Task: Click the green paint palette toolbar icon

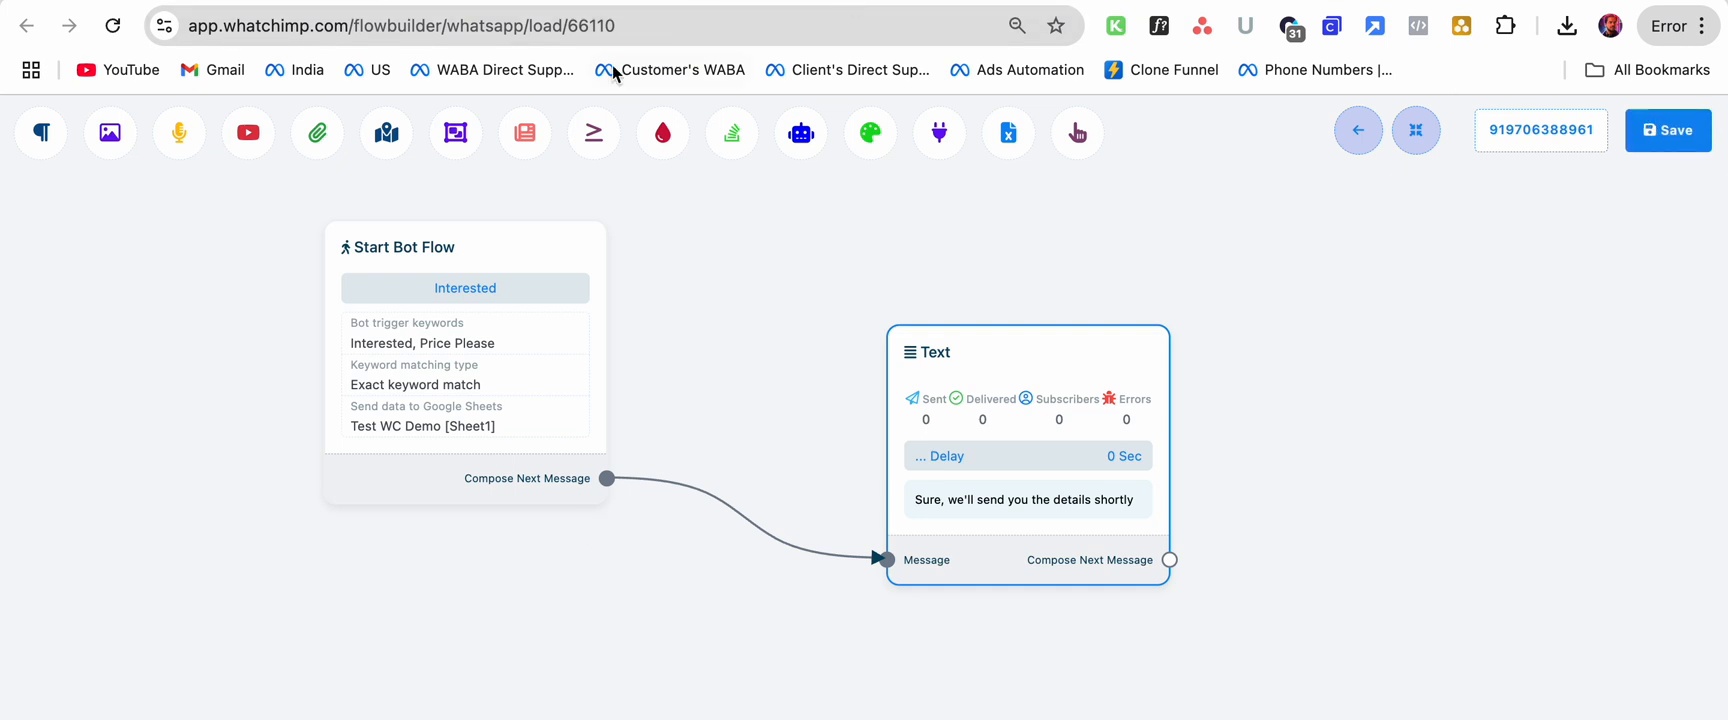Action: 870,133
